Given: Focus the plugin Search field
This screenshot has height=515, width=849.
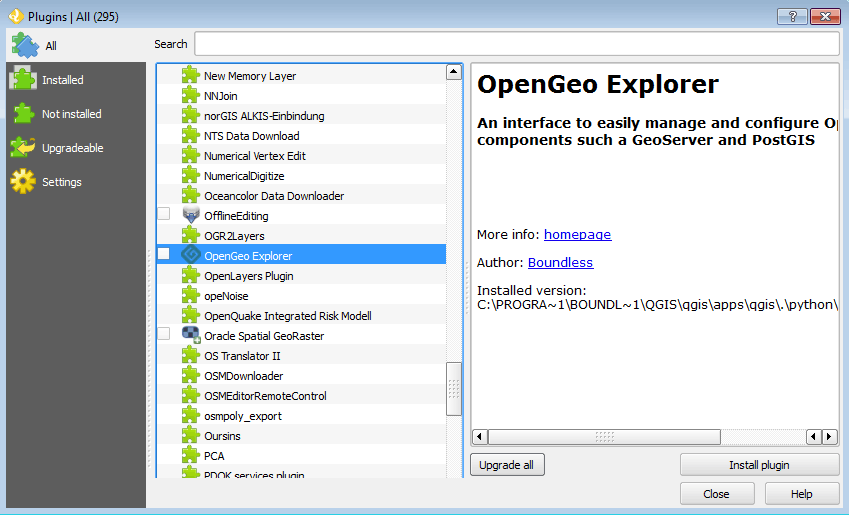Looking at the screenshot, I should pos(516,44).
